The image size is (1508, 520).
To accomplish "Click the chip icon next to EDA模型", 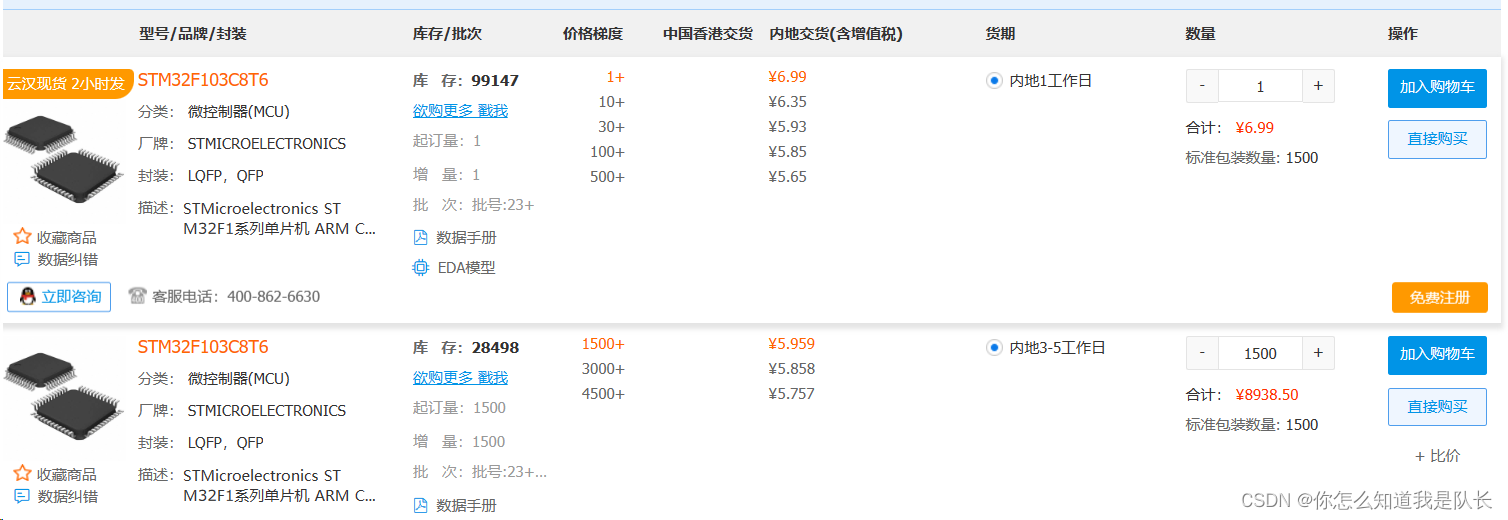I will [421, 267].
